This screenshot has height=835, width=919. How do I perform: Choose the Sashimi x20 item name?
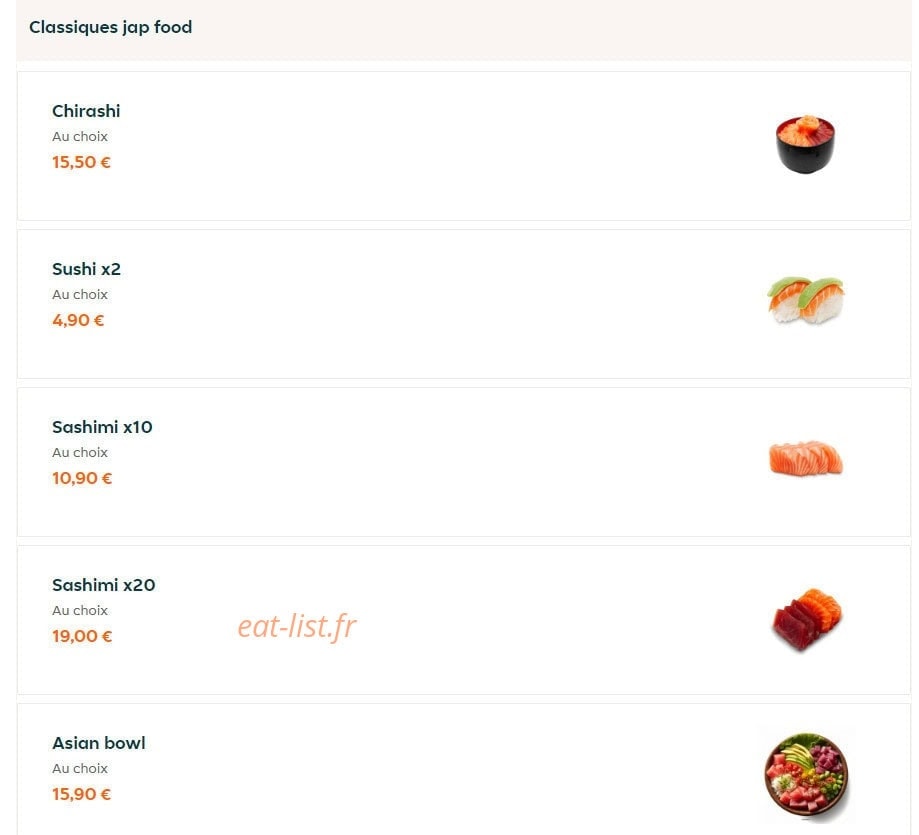[103, 585]
